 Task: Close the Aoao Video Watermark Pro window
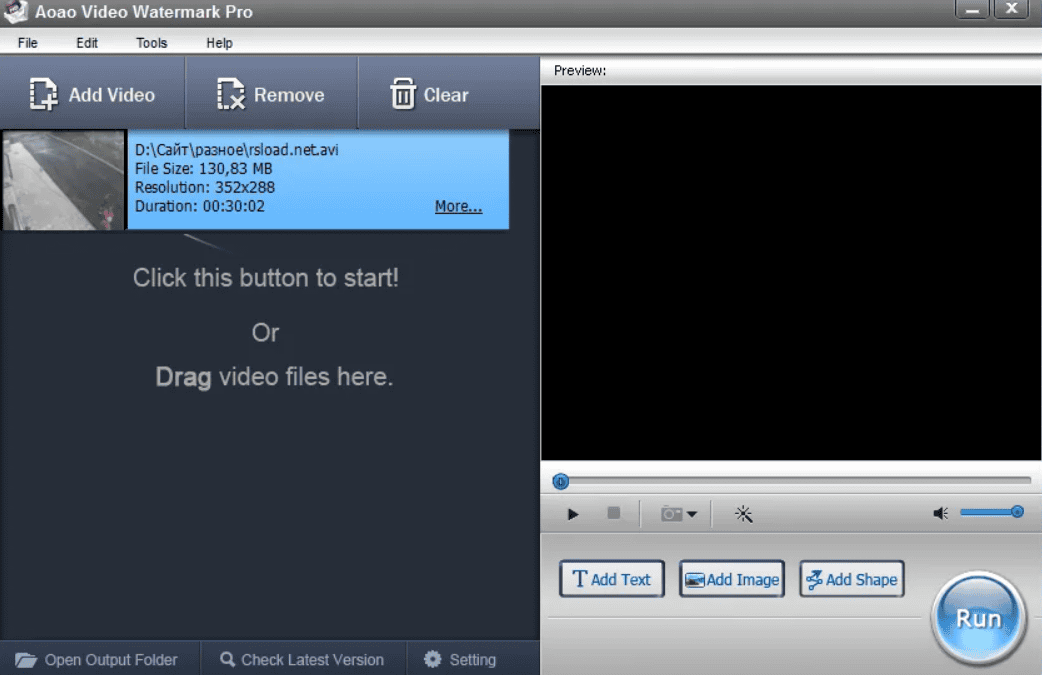1011,9
